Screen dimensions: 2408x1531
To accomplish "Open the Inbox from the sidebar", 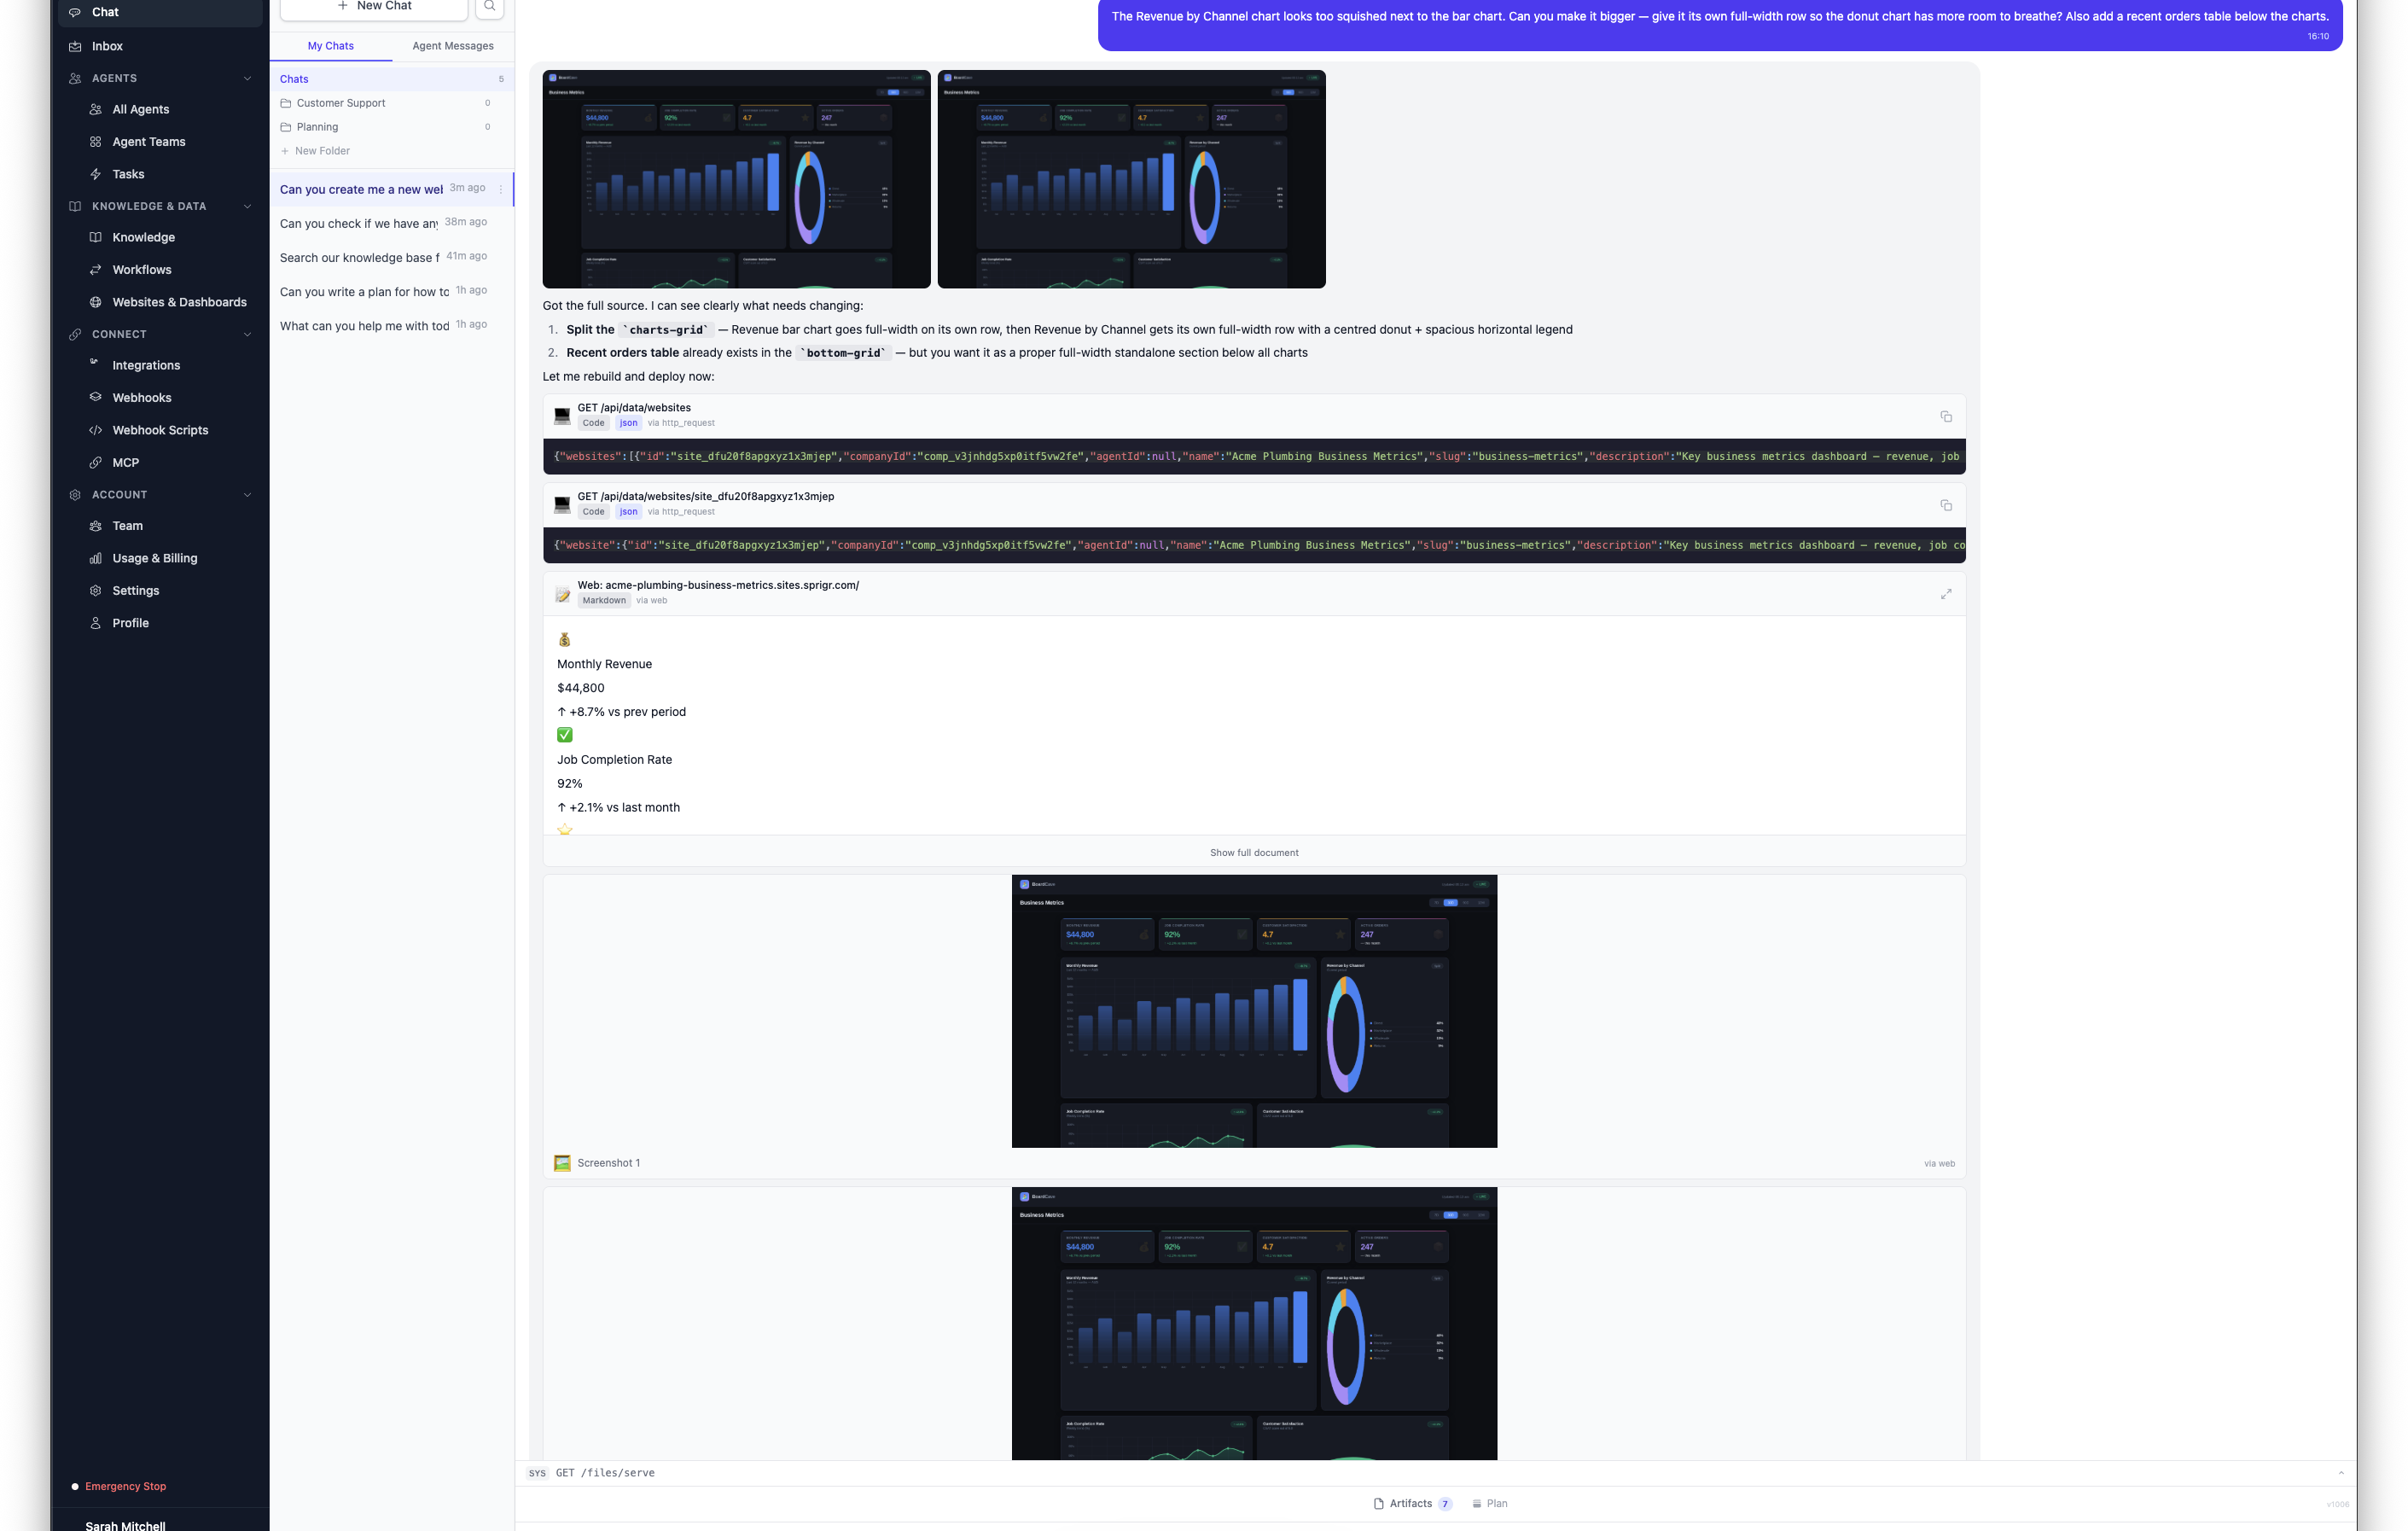I will point(105,46).
